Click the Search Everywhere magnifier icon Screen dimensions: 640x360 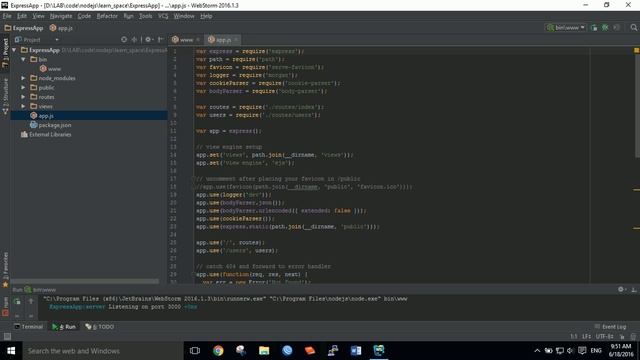[633, 28]
